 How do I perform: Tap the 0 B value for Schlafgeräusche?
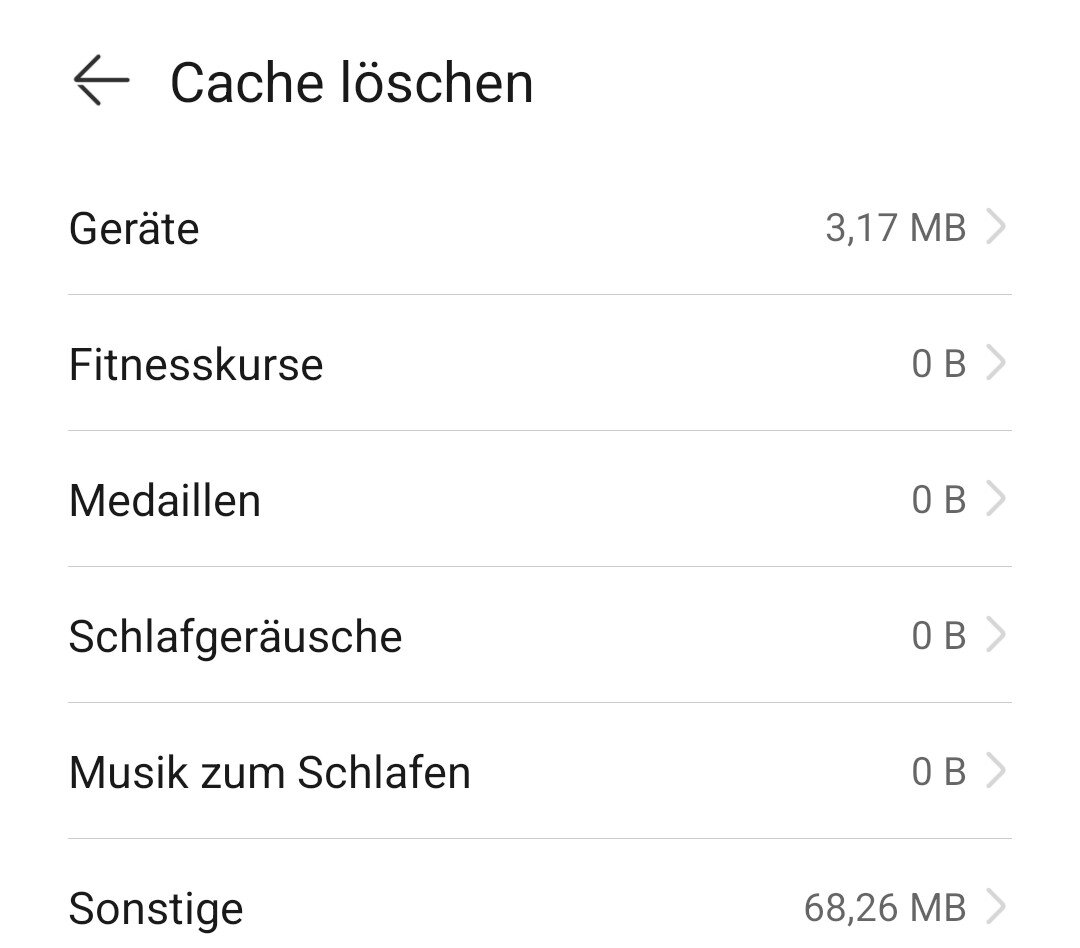click(939, 635)
